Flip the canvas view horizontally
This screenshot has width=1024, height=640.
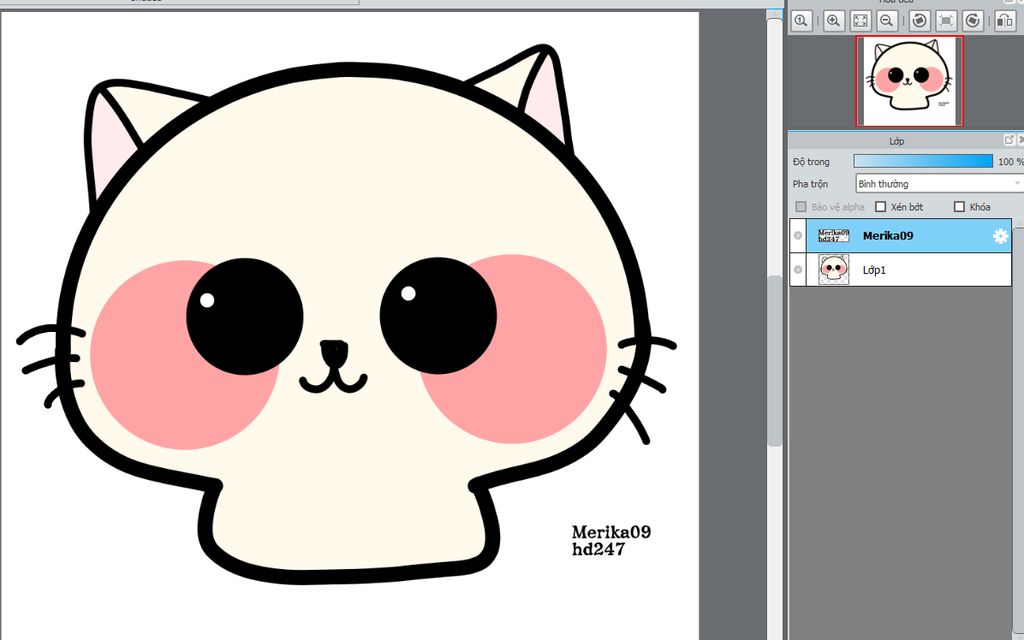pos(1005,21)
